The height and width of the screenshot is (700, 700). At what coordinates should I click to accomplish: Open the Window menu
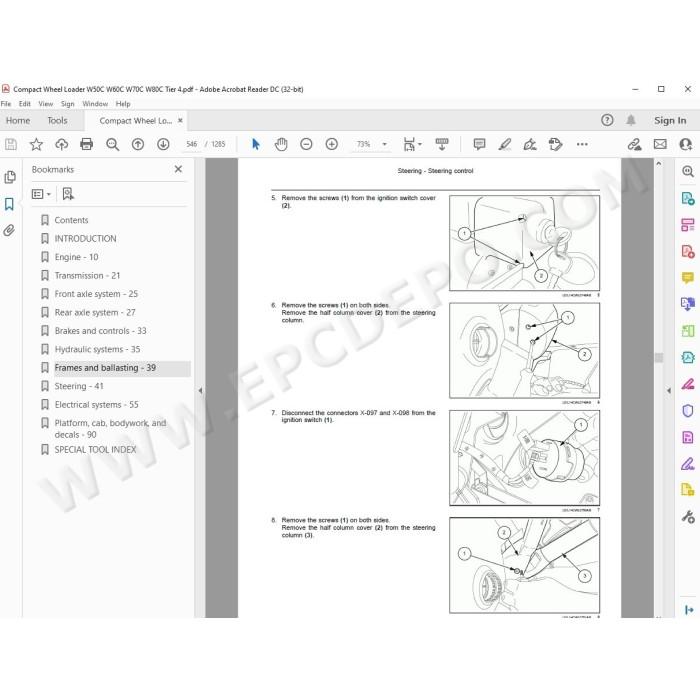click(x=95, y=104)
